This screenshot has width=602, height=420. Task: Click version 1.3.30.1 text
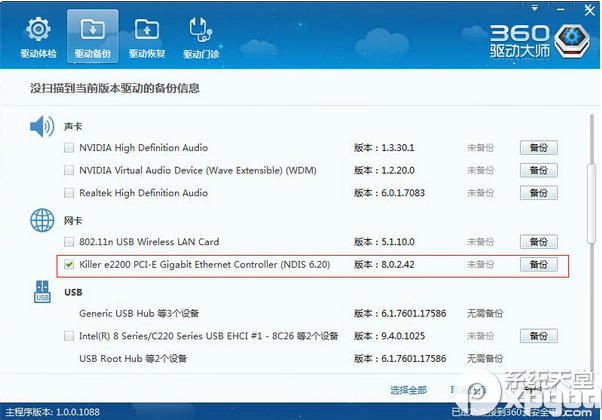(398, 148)
